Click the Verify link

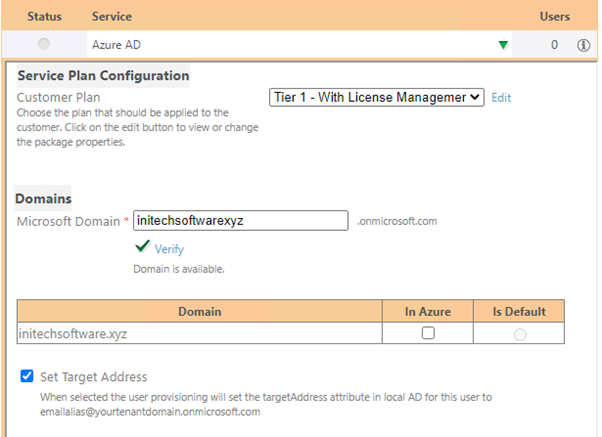(x=169, y=249)
